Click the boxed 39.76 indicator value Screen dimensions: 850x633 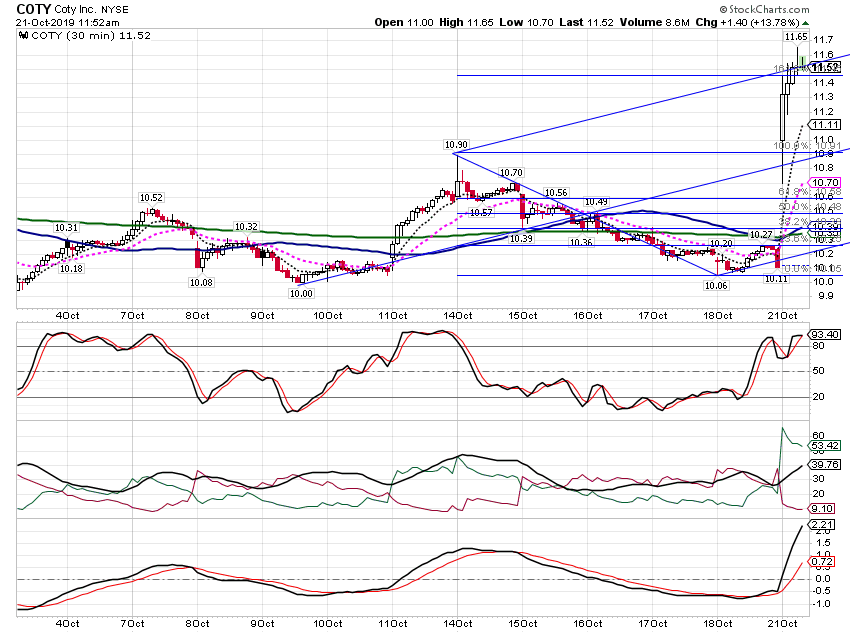click(x=825, y=464)
